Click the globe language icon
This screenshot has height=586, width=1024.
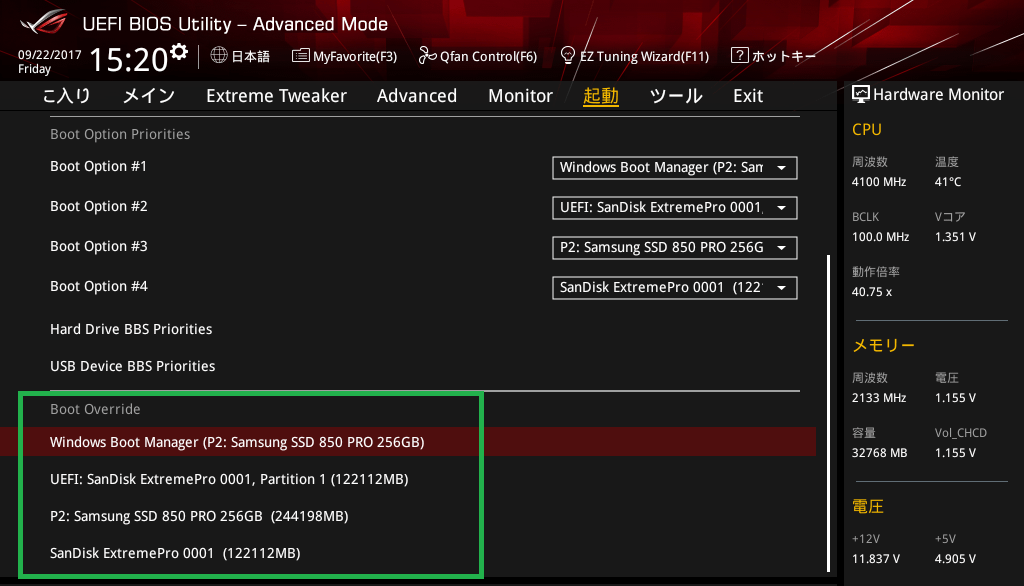219,56
